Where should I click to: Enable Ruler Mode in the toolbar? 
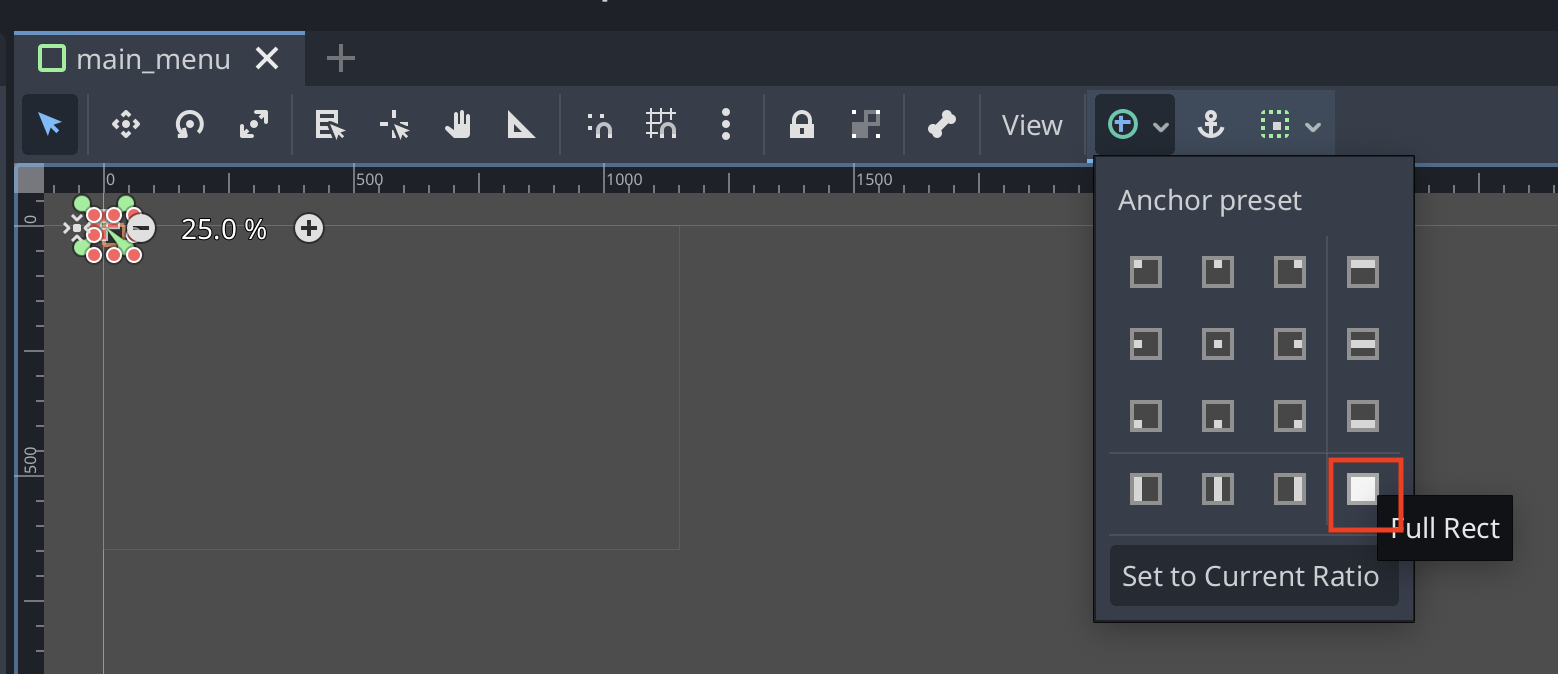coord(520,124)
